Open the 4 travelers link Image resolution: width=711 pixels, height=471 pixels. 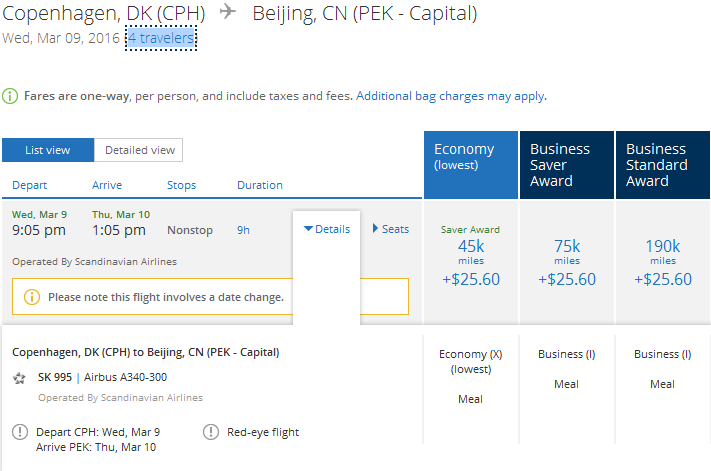pyautogui.click(x=160, y=38)
